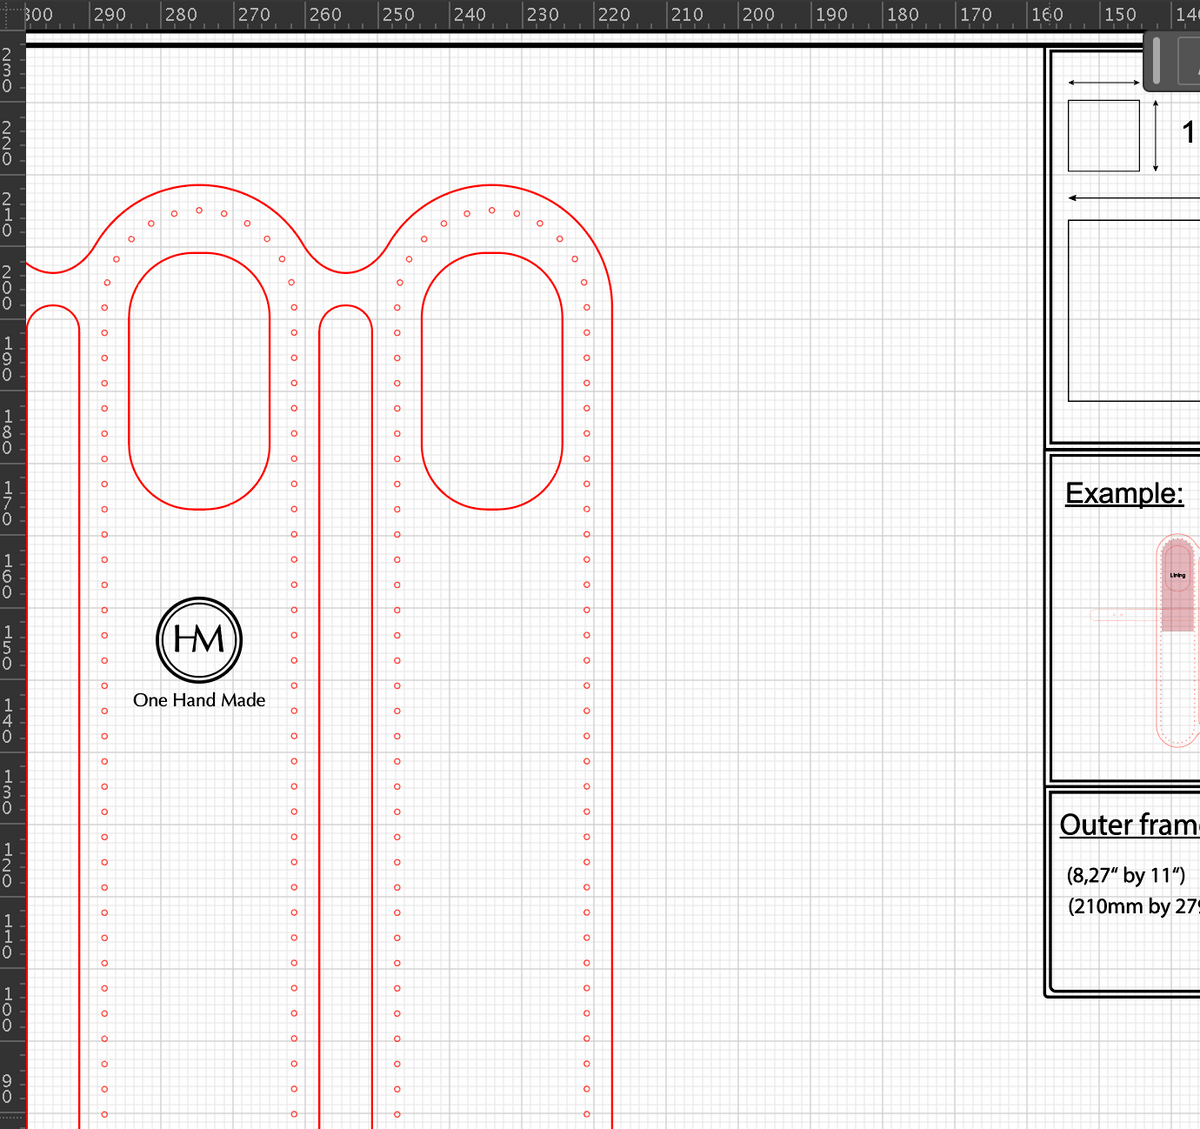Select the 'Example:' heading text

(x=1124, y=493)
